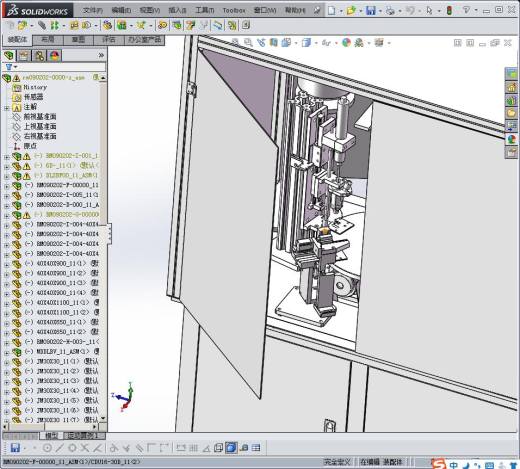Expand the 注解 annotations tree node
This screenshot has width=520, height=469.
coord(6,108)
